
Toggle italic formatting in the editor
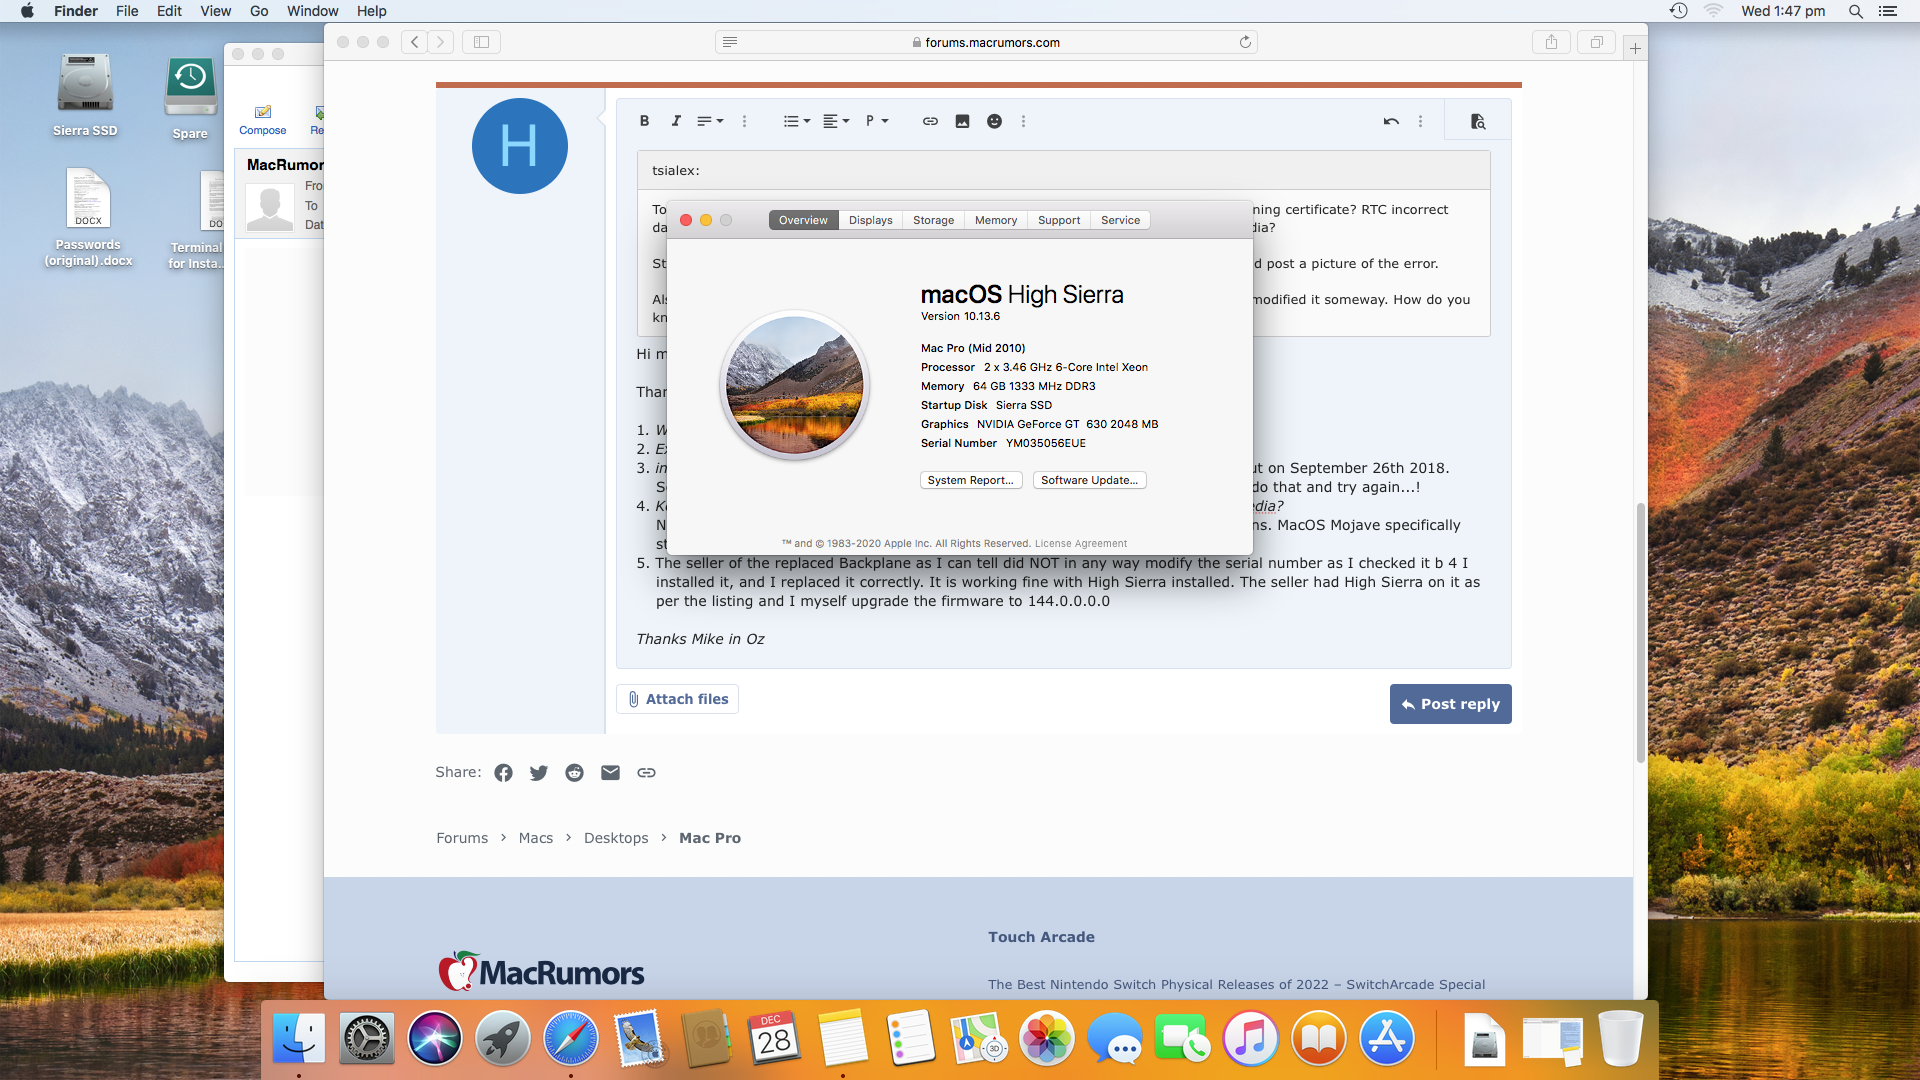pos(676,121)
